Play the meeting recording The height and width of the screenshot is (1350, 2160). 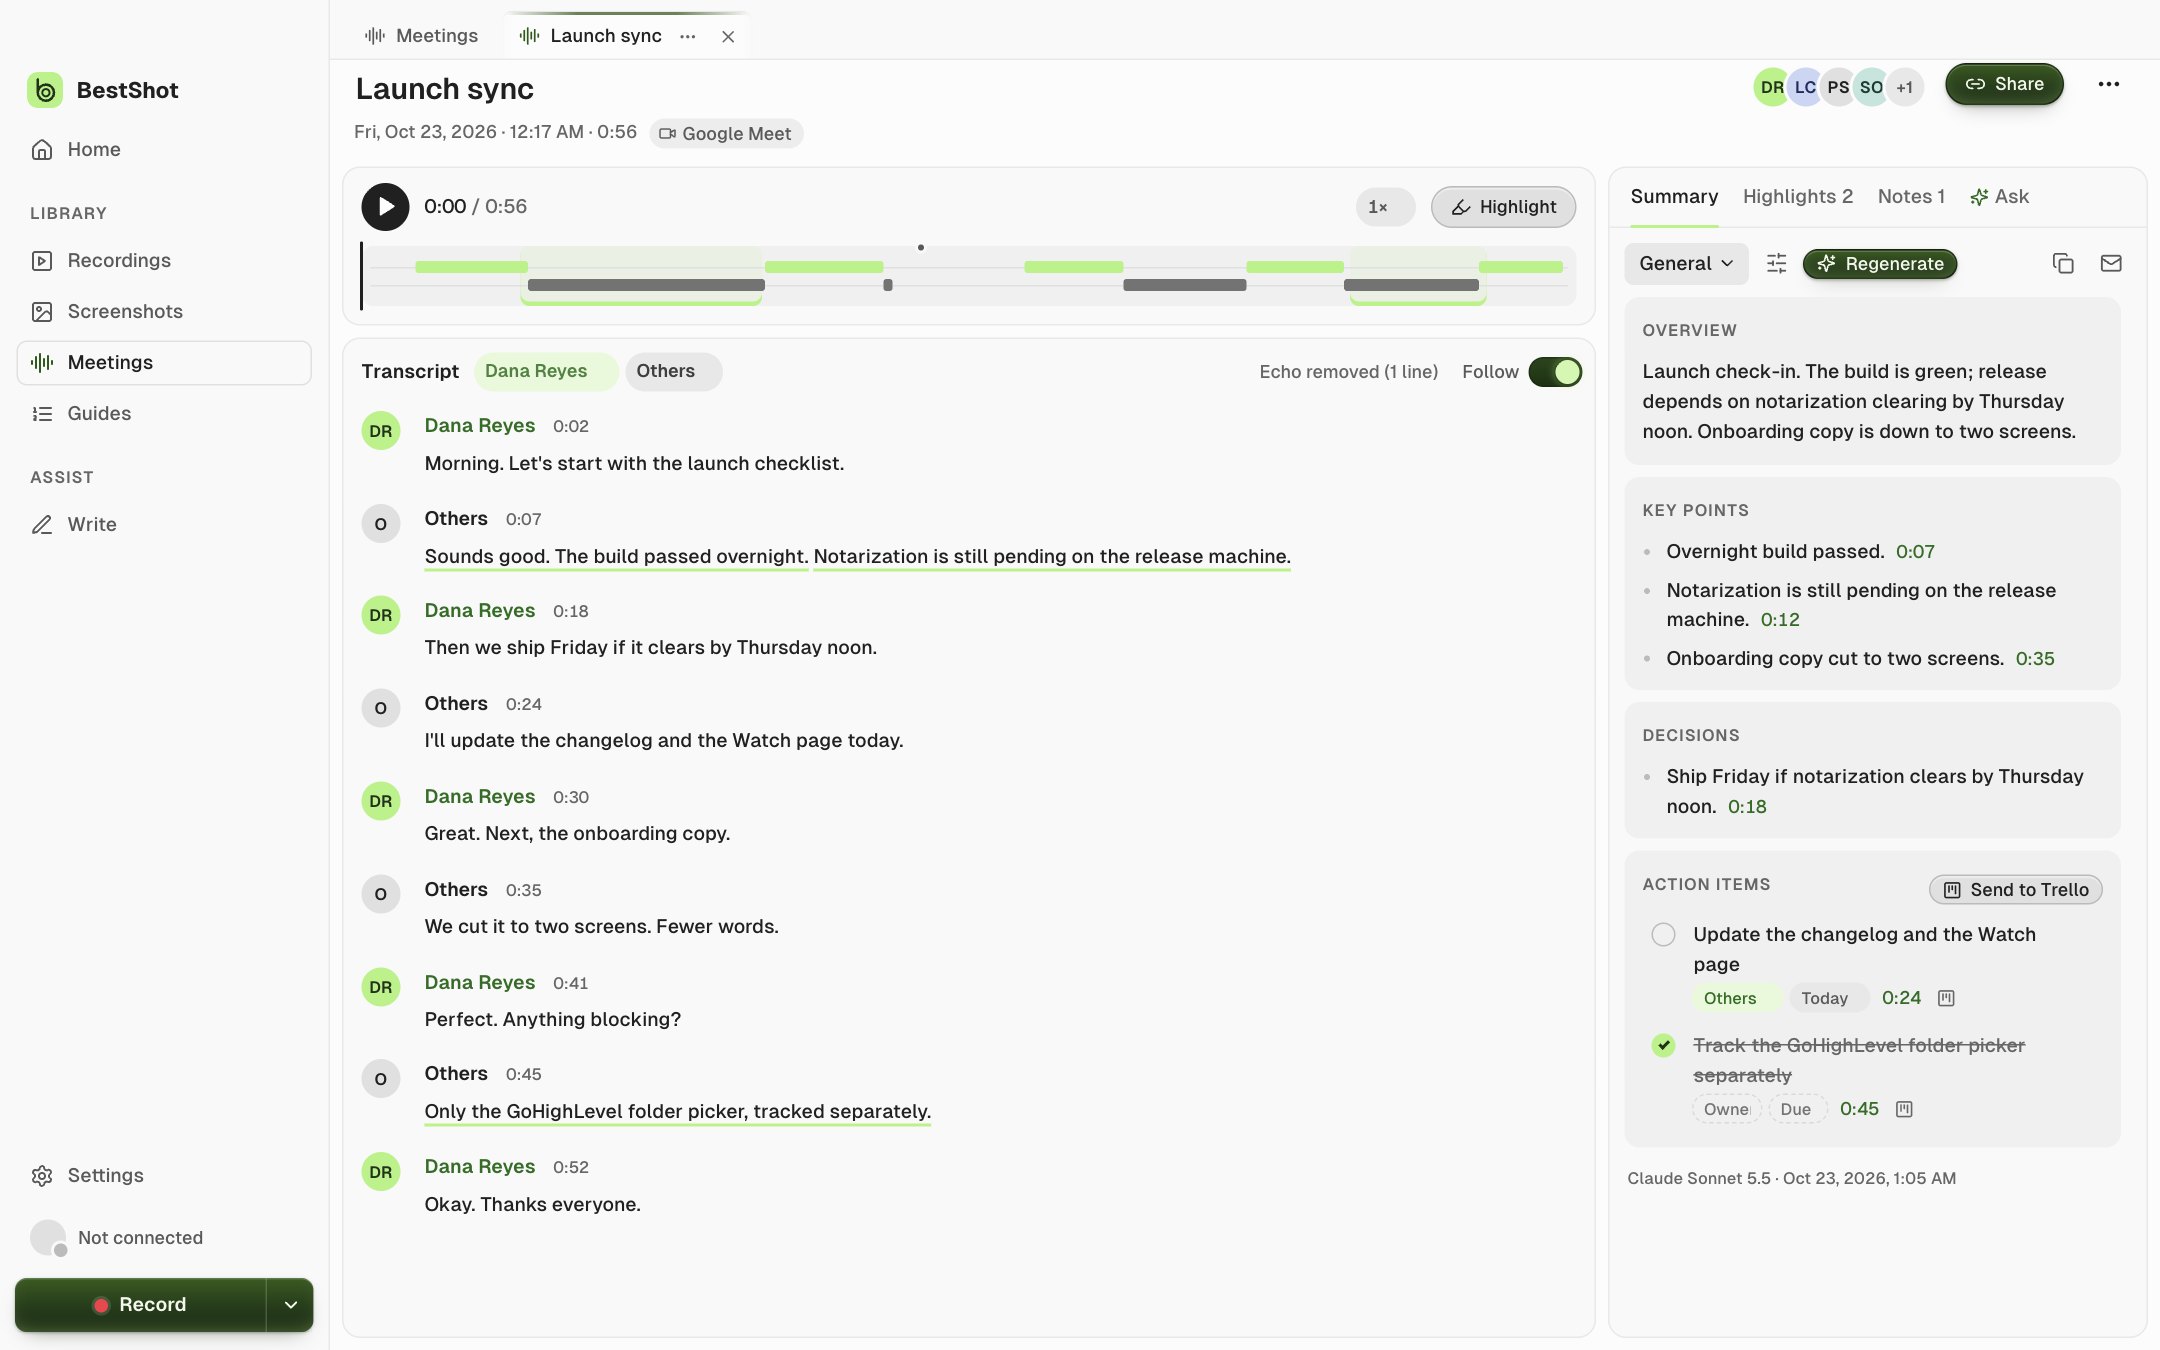385,207
